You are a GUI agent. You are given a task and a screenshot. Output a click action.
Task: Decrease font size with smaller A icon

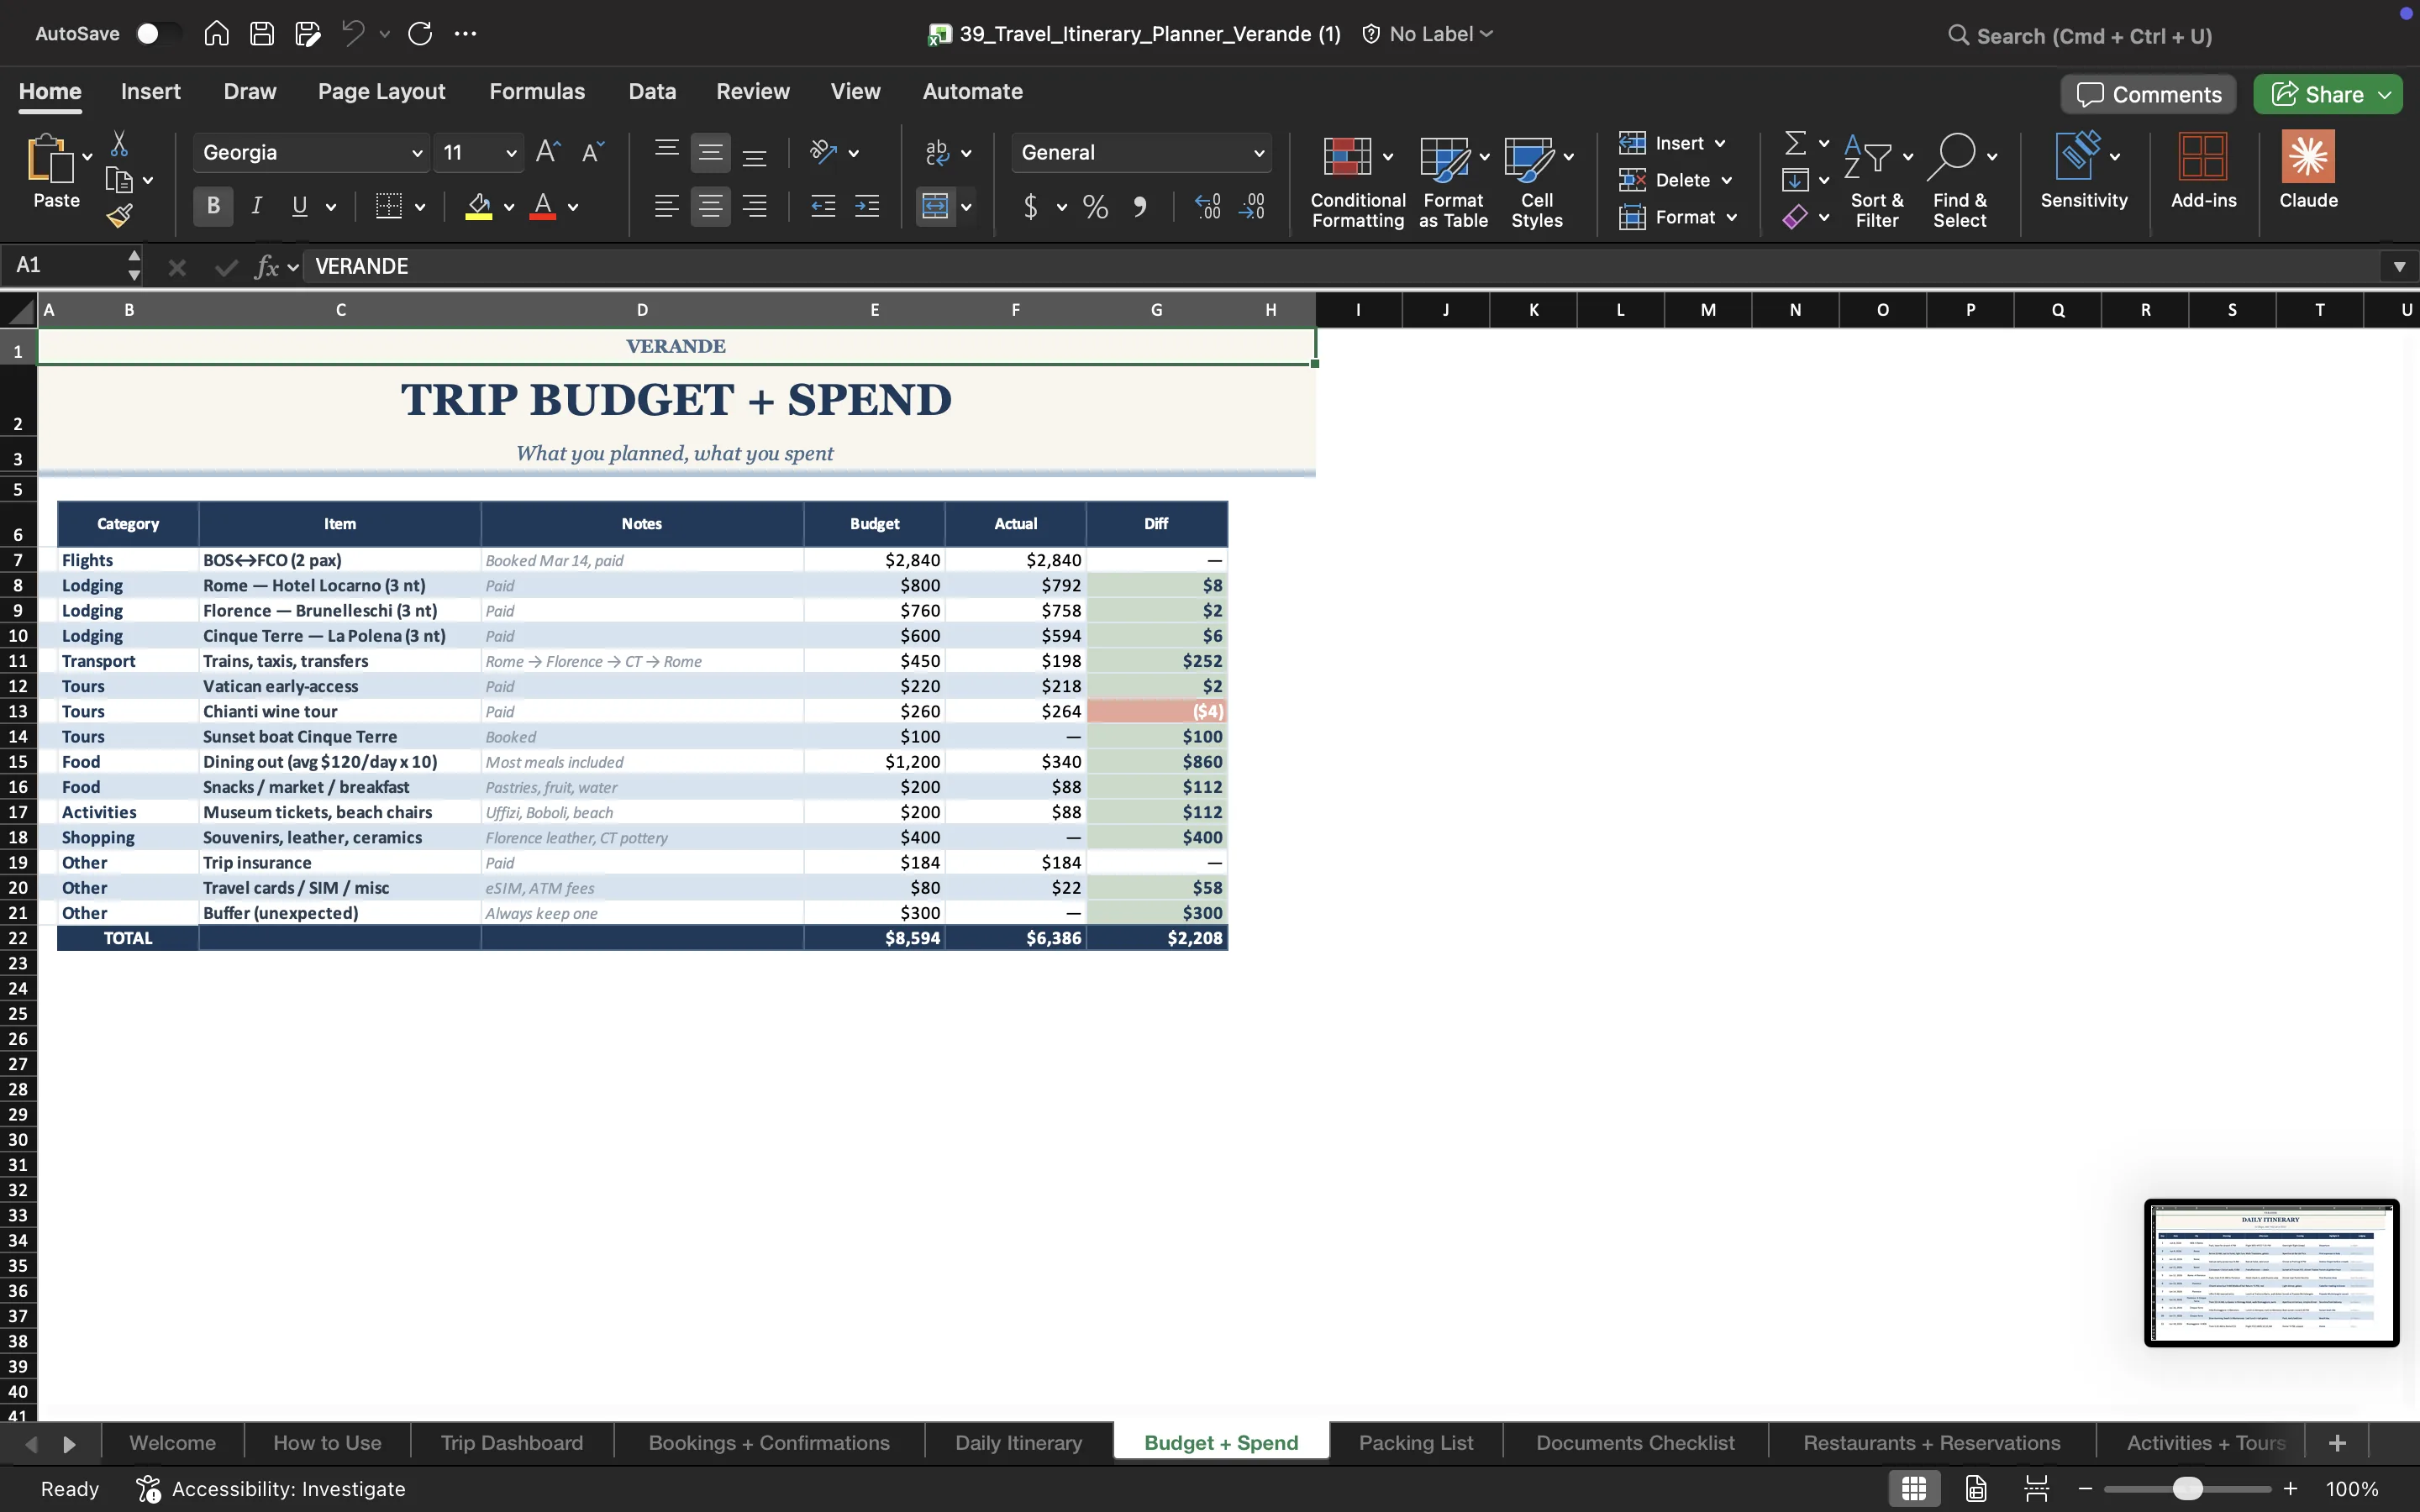tap(593, 152)
